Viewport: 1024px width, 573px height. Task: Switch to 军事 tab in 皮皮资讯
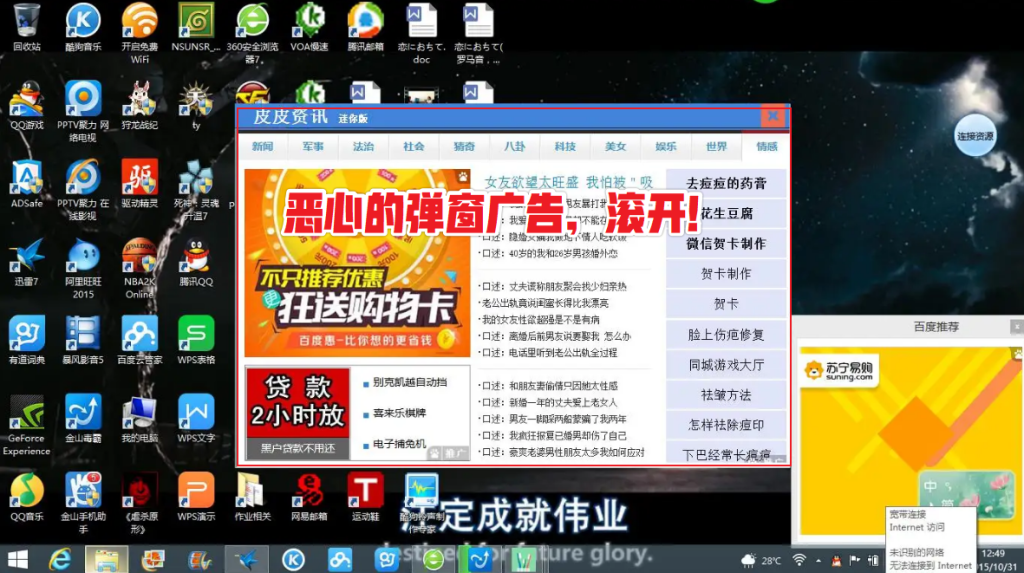coord(313,147)
